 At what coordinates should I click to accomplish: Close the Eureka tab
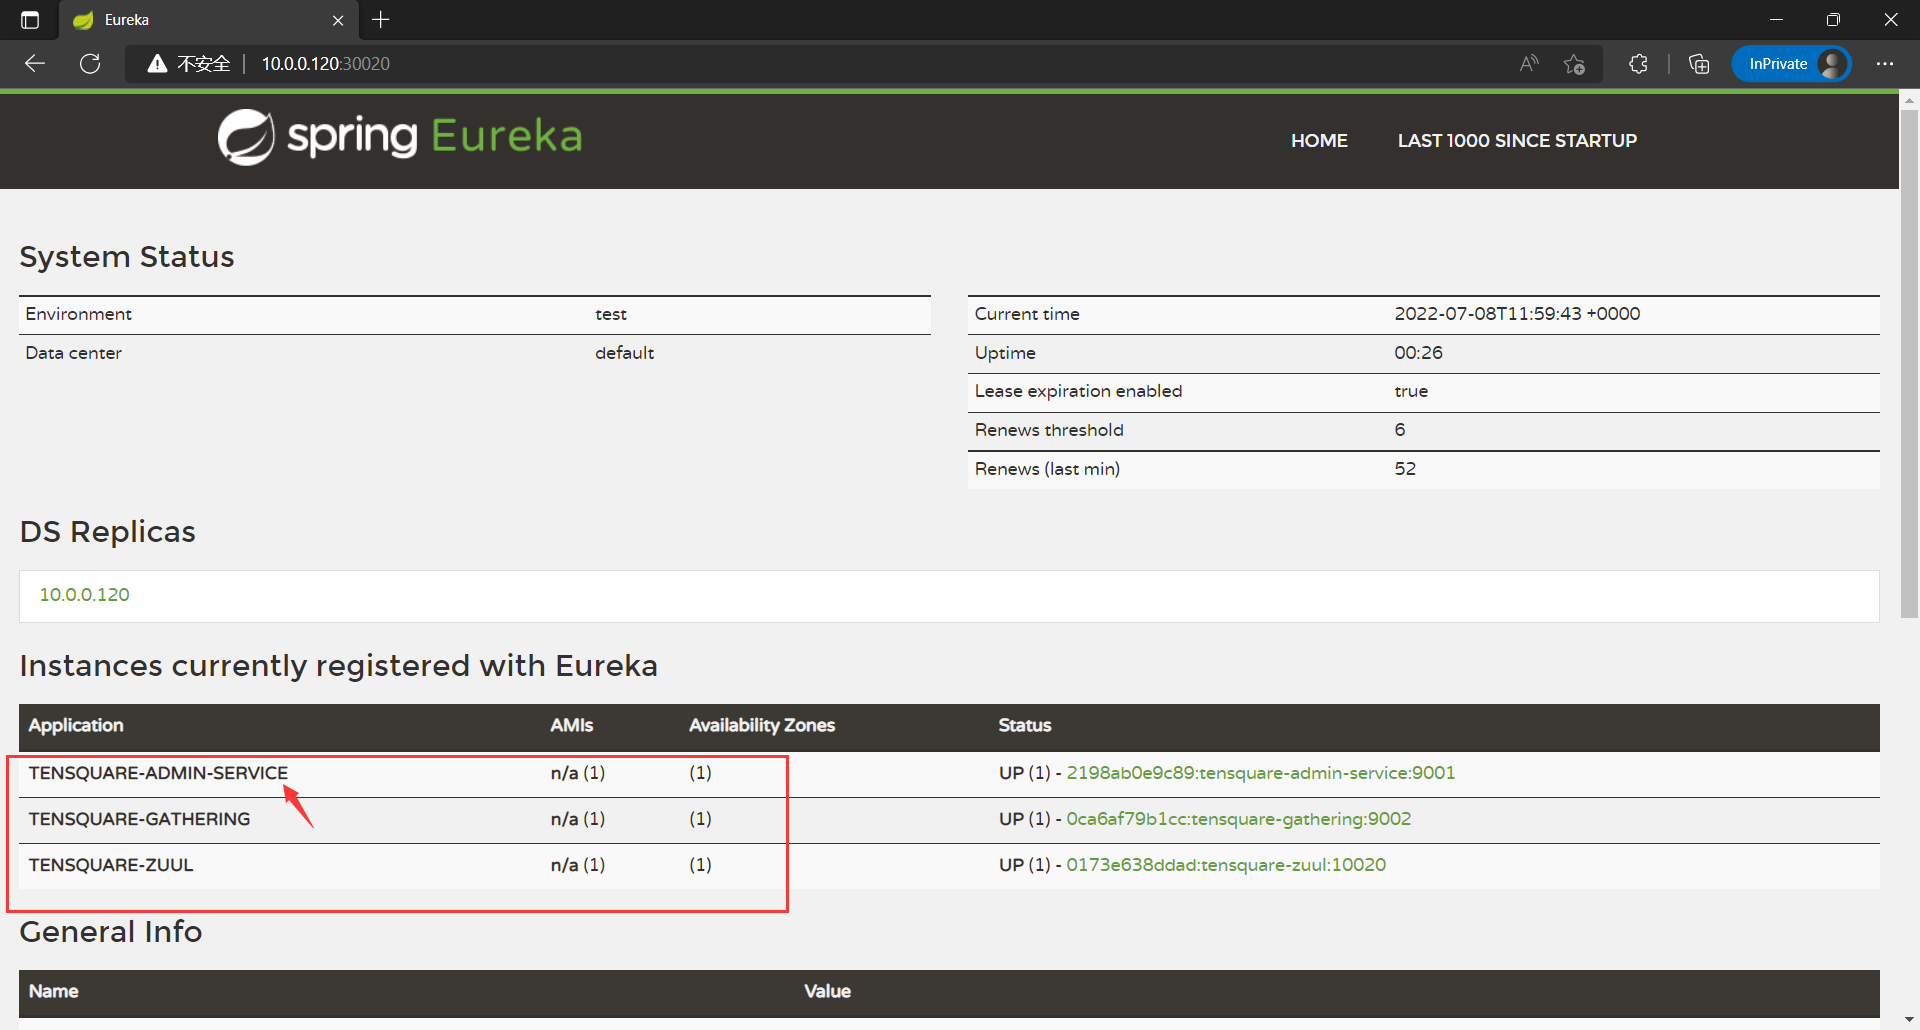338,20
